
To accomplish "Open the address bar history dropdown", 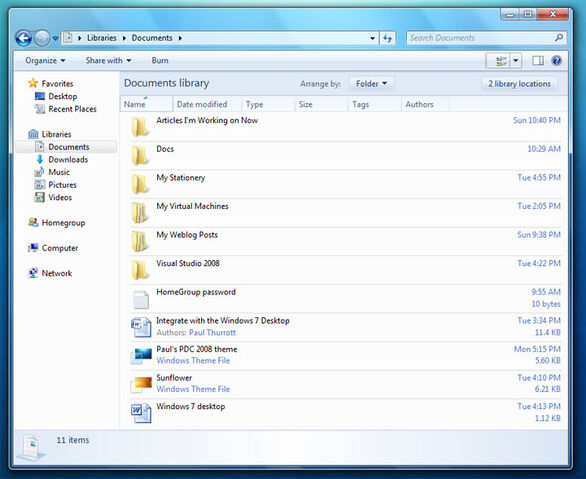I will click(x=372, y=38).
